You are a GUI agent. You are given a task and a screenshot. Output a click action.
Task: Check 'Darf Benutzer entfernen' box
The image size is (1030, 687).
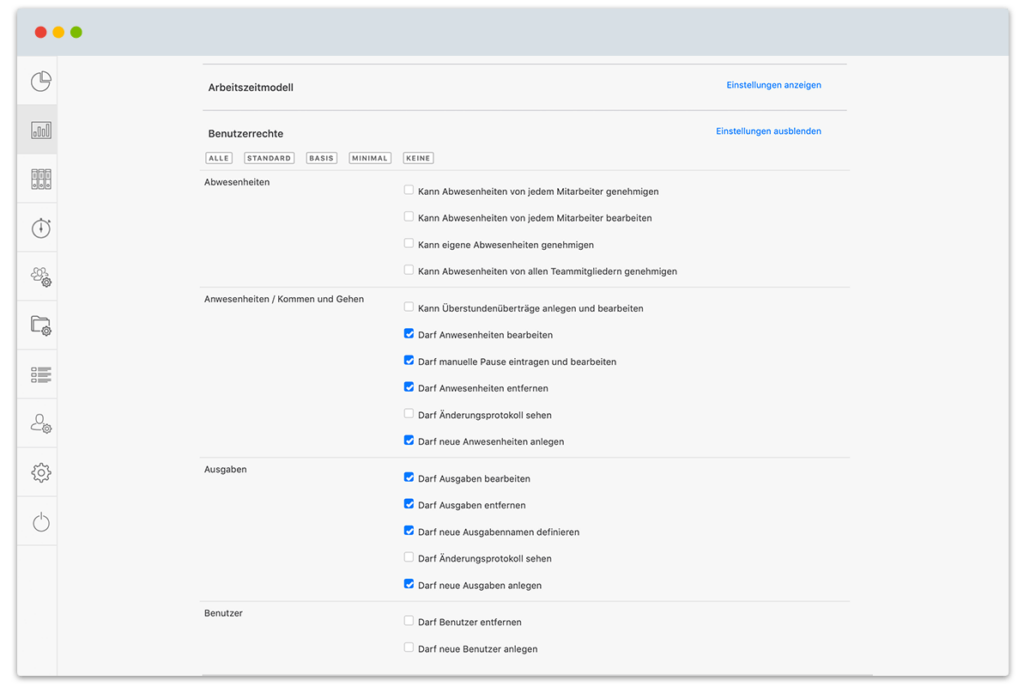(x=409, y=621)
